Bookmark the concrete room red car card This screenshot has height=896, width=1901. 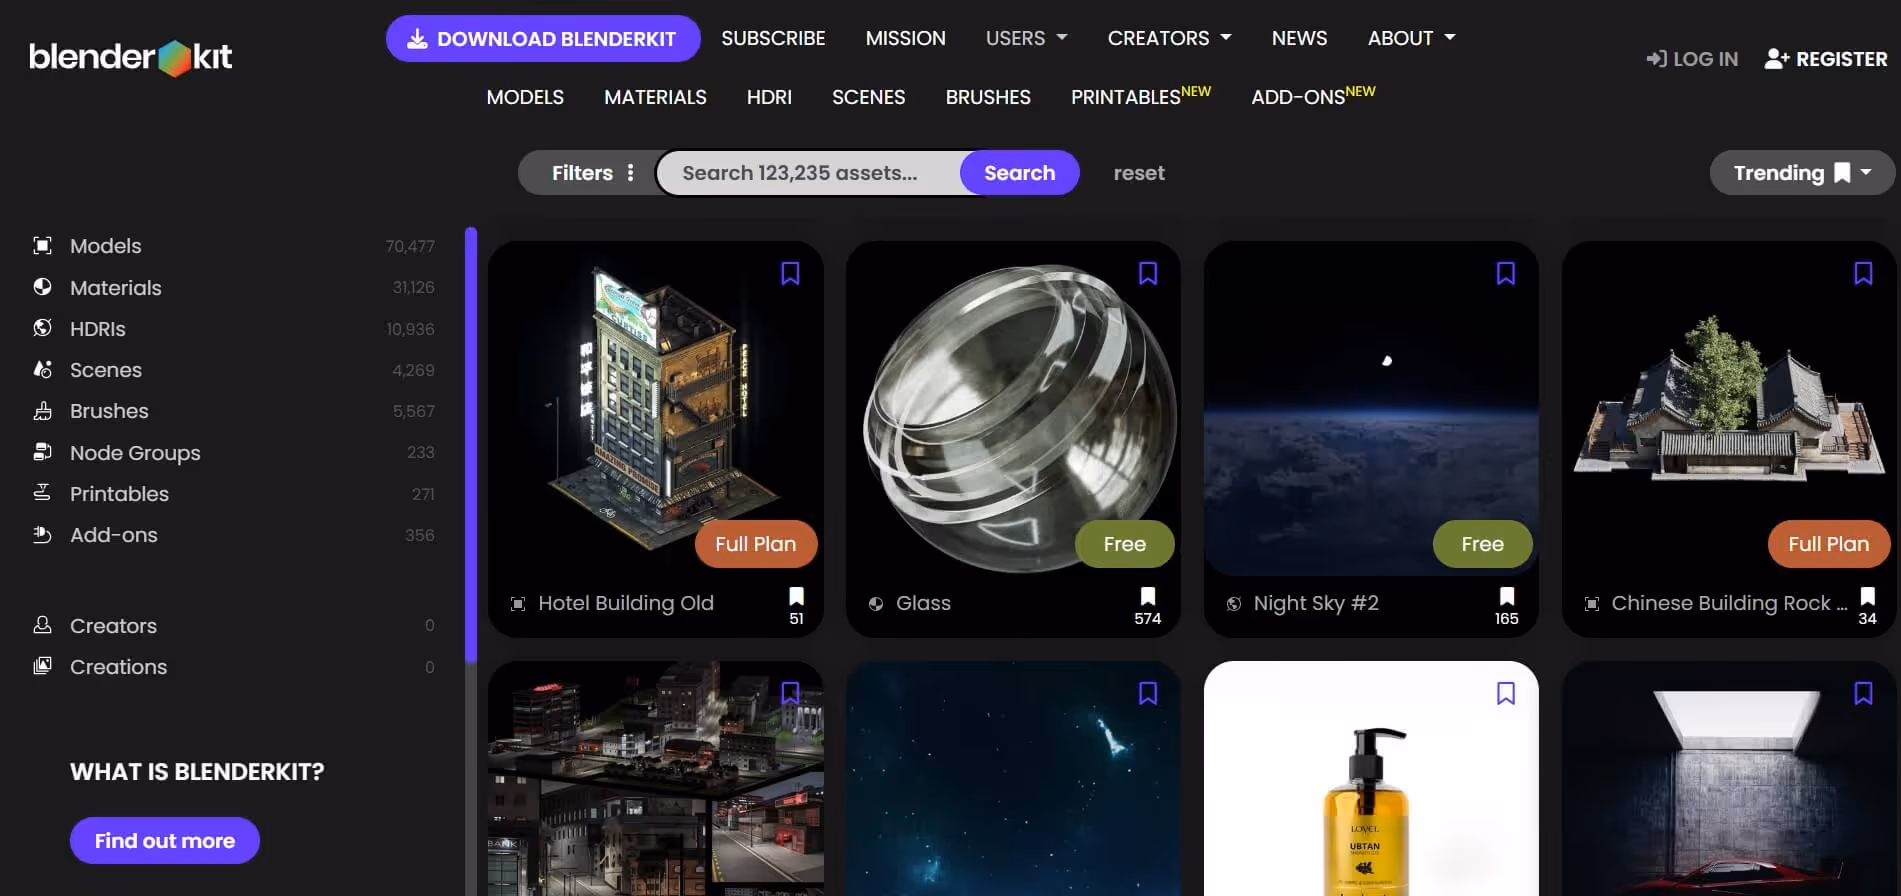[x=1863, y=693]
